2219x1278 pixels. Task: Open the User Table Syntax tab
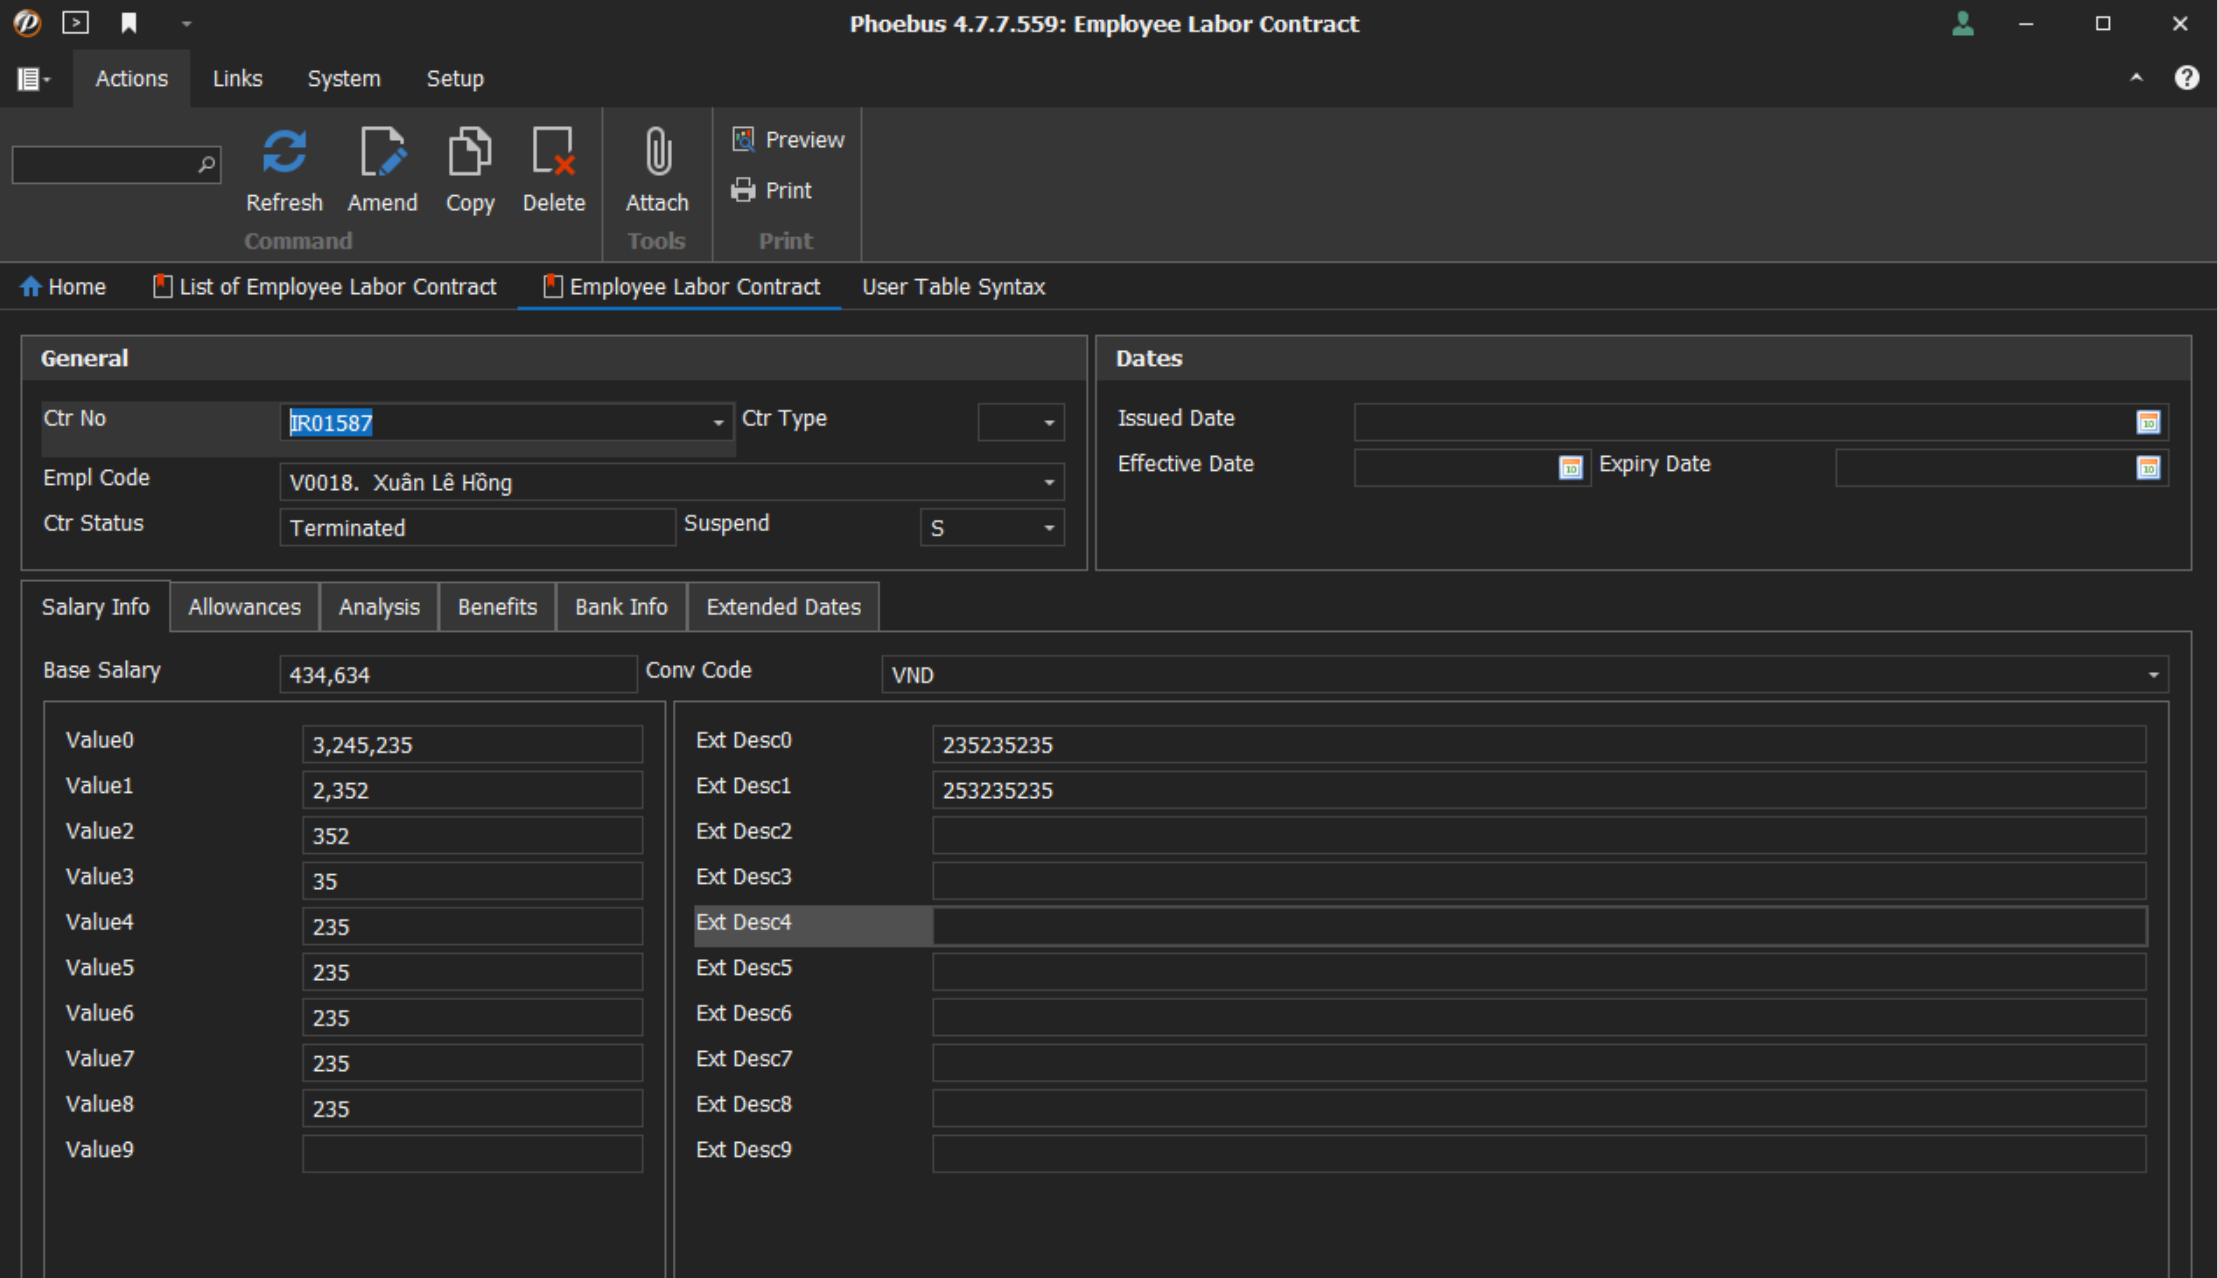coord(954,287)
